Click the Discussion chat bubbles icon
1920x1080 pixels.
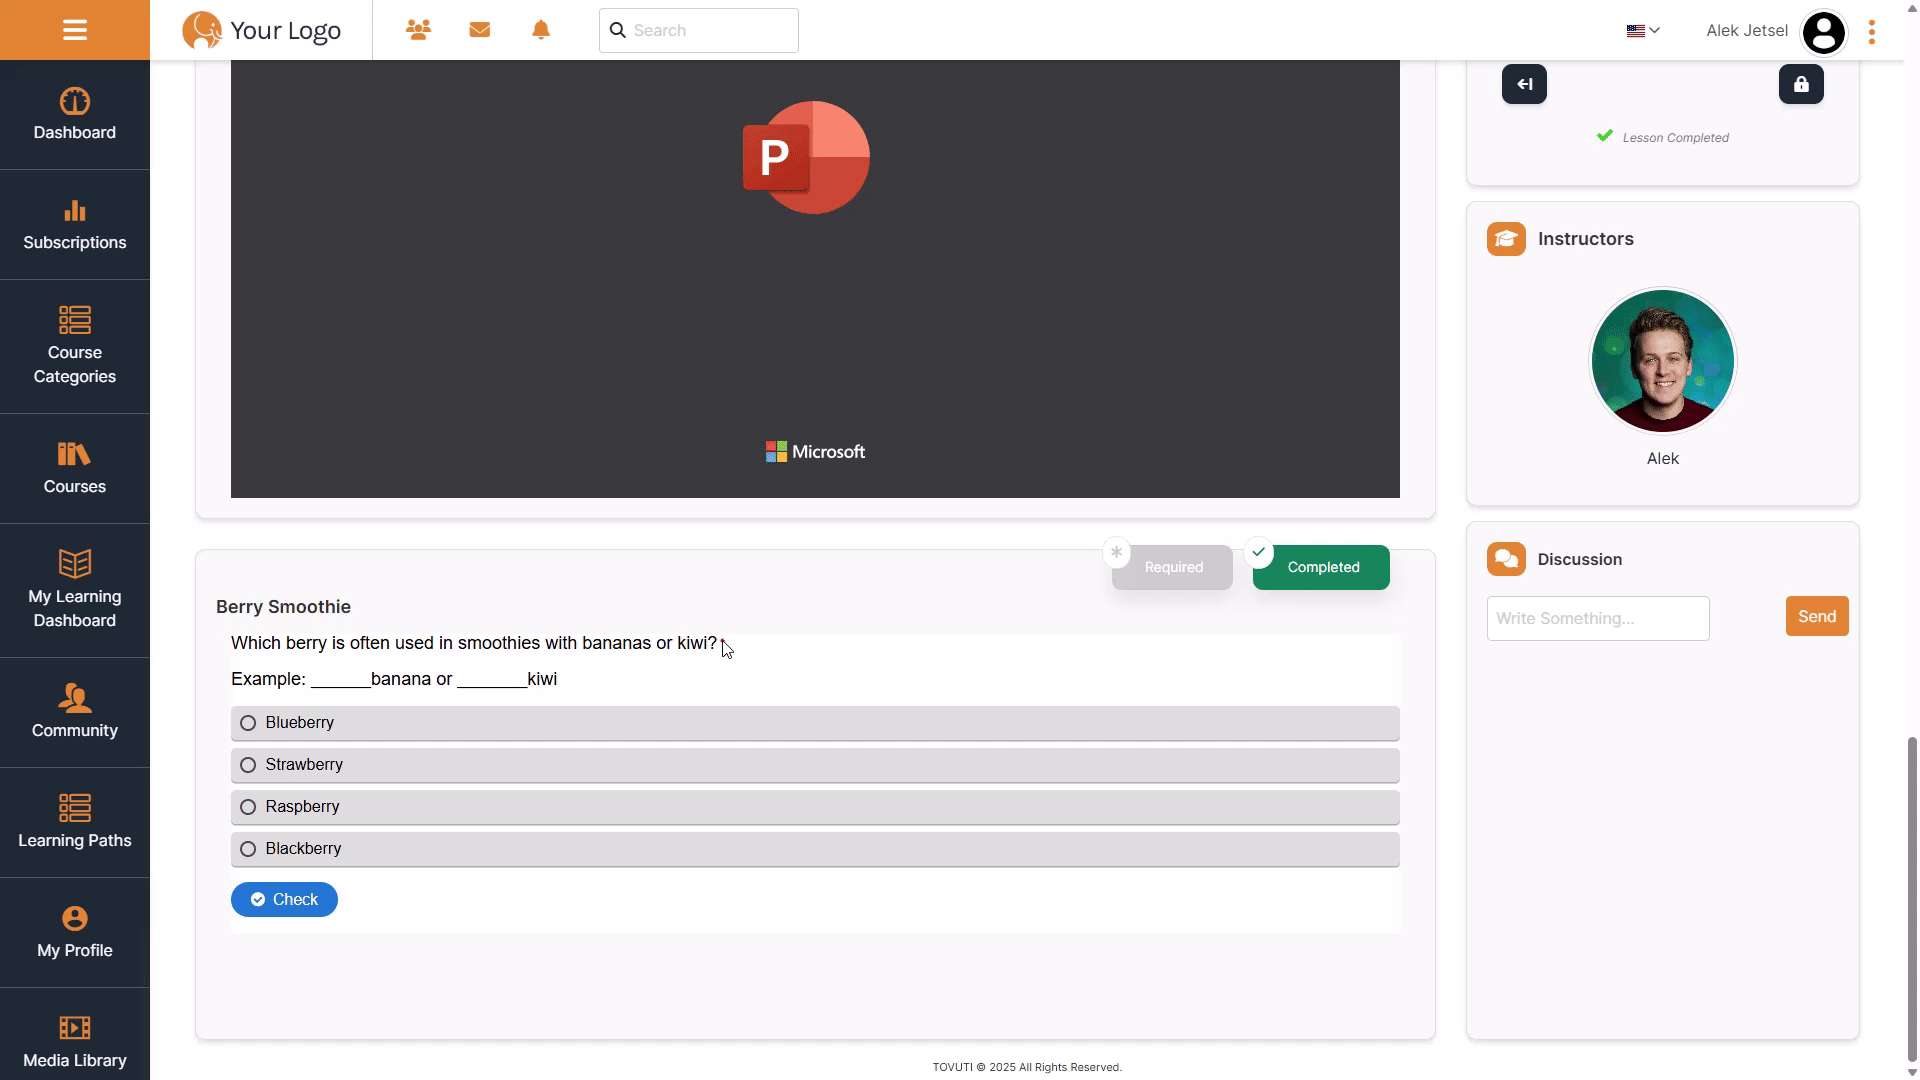[1506, 559]
